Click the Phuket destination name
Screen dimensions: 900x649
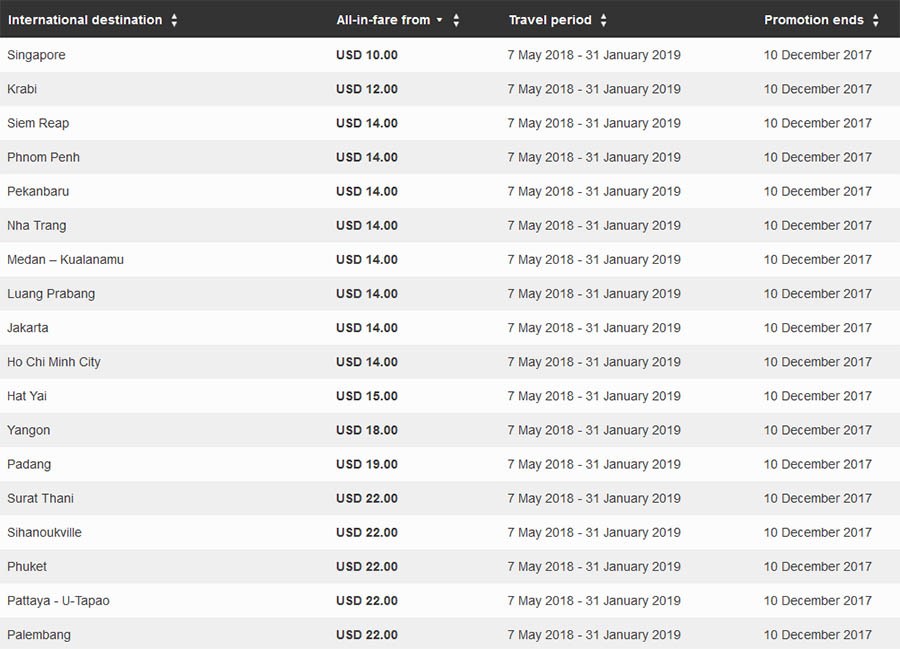(27, 566)
